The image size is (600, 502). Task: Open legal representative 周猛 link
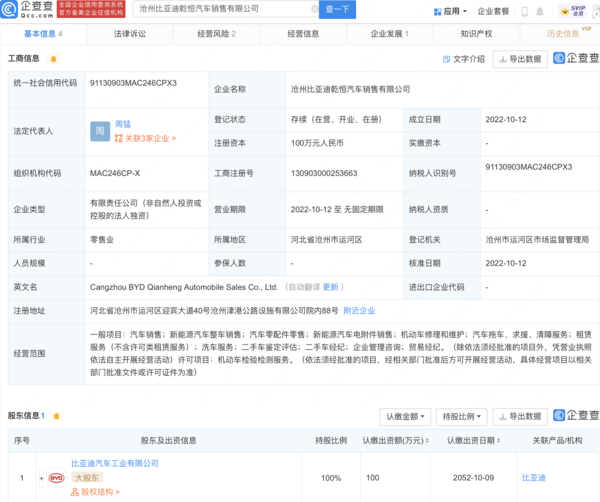tap(123, 124)
